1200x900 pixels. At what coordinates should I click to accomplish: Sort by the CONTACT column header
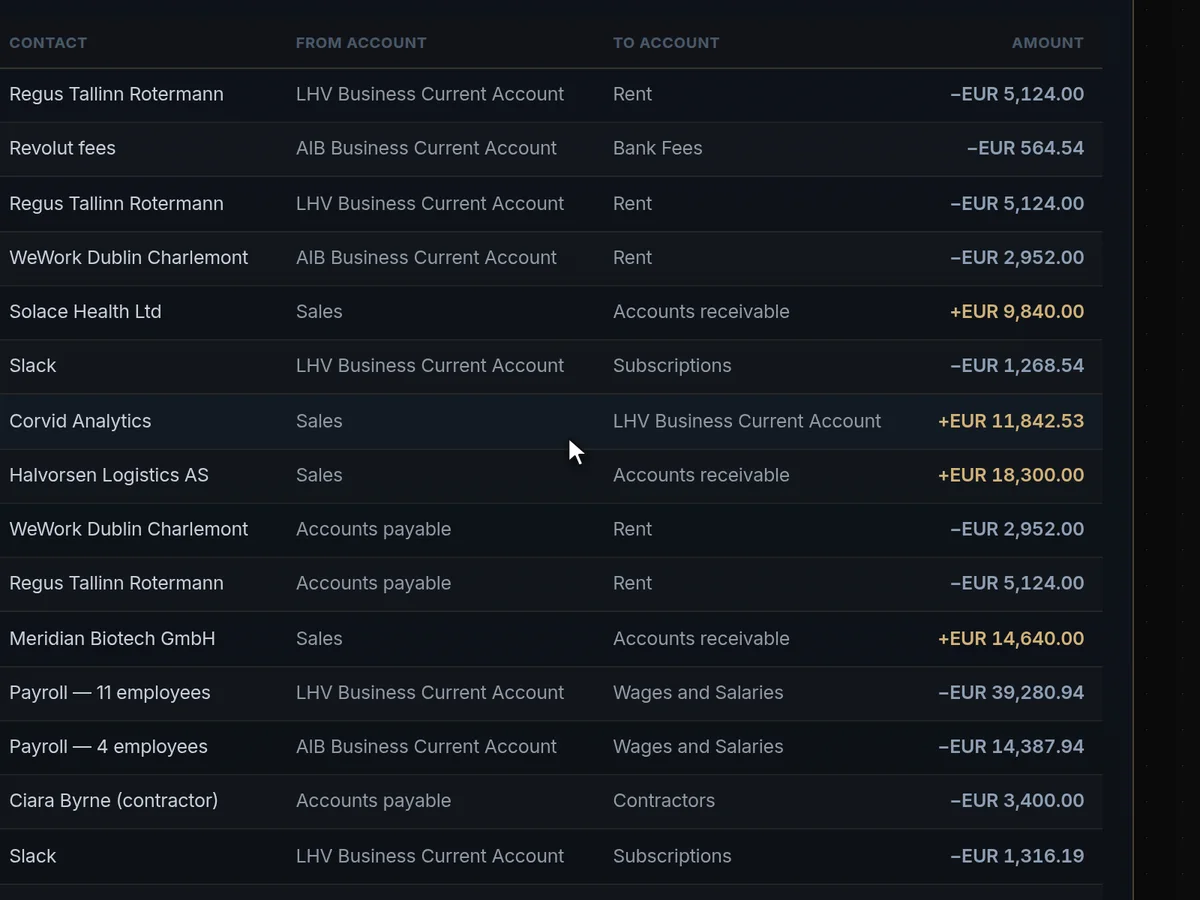[x=48, y=43]
